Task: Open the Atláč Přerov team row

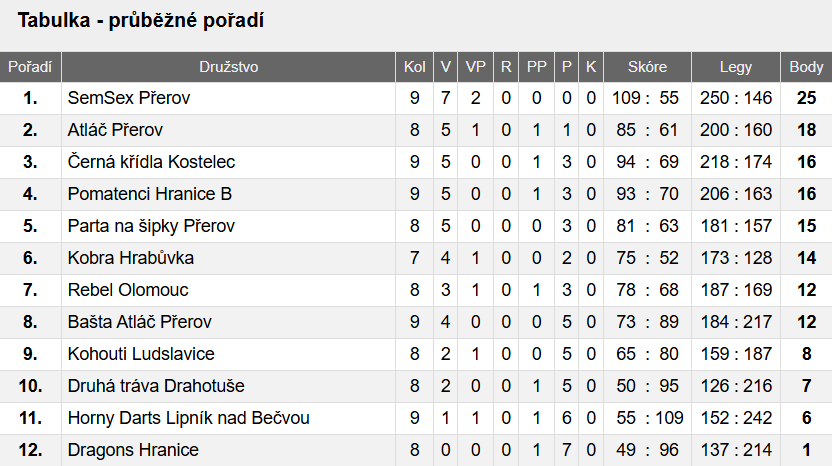Action: click(115, 130)
